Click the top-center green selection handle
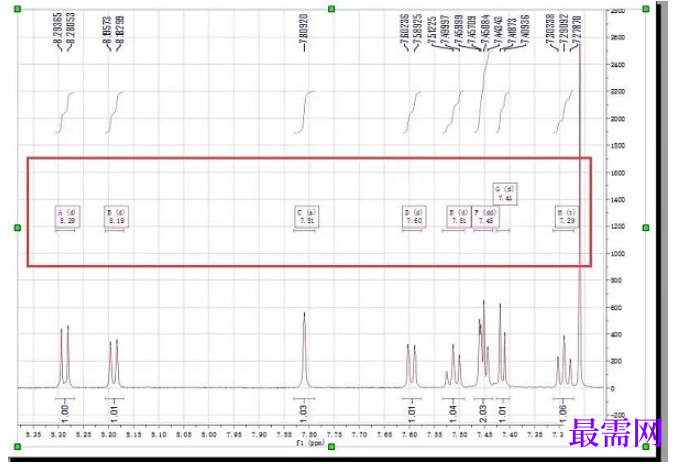This screenshot has width=681, height=464. tap(332, 9)
